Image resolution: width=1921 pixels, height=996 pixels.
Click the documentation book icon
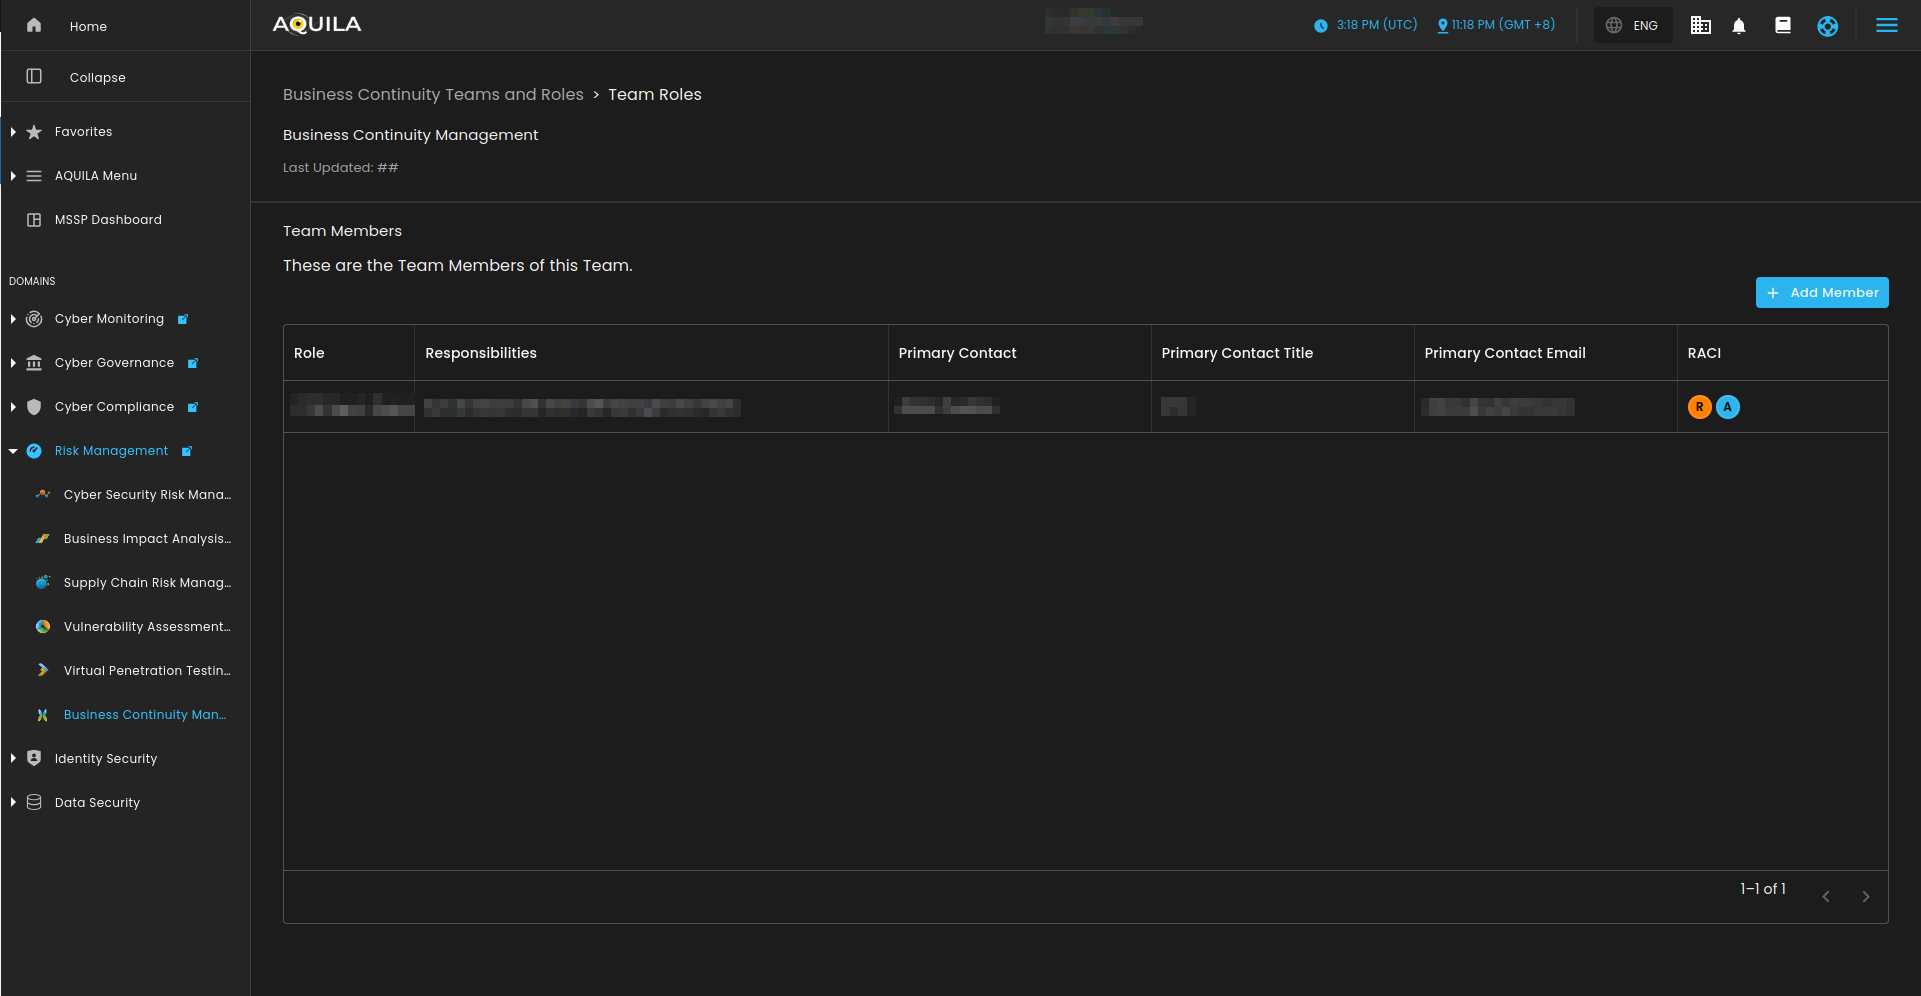tap(1782, 26)
